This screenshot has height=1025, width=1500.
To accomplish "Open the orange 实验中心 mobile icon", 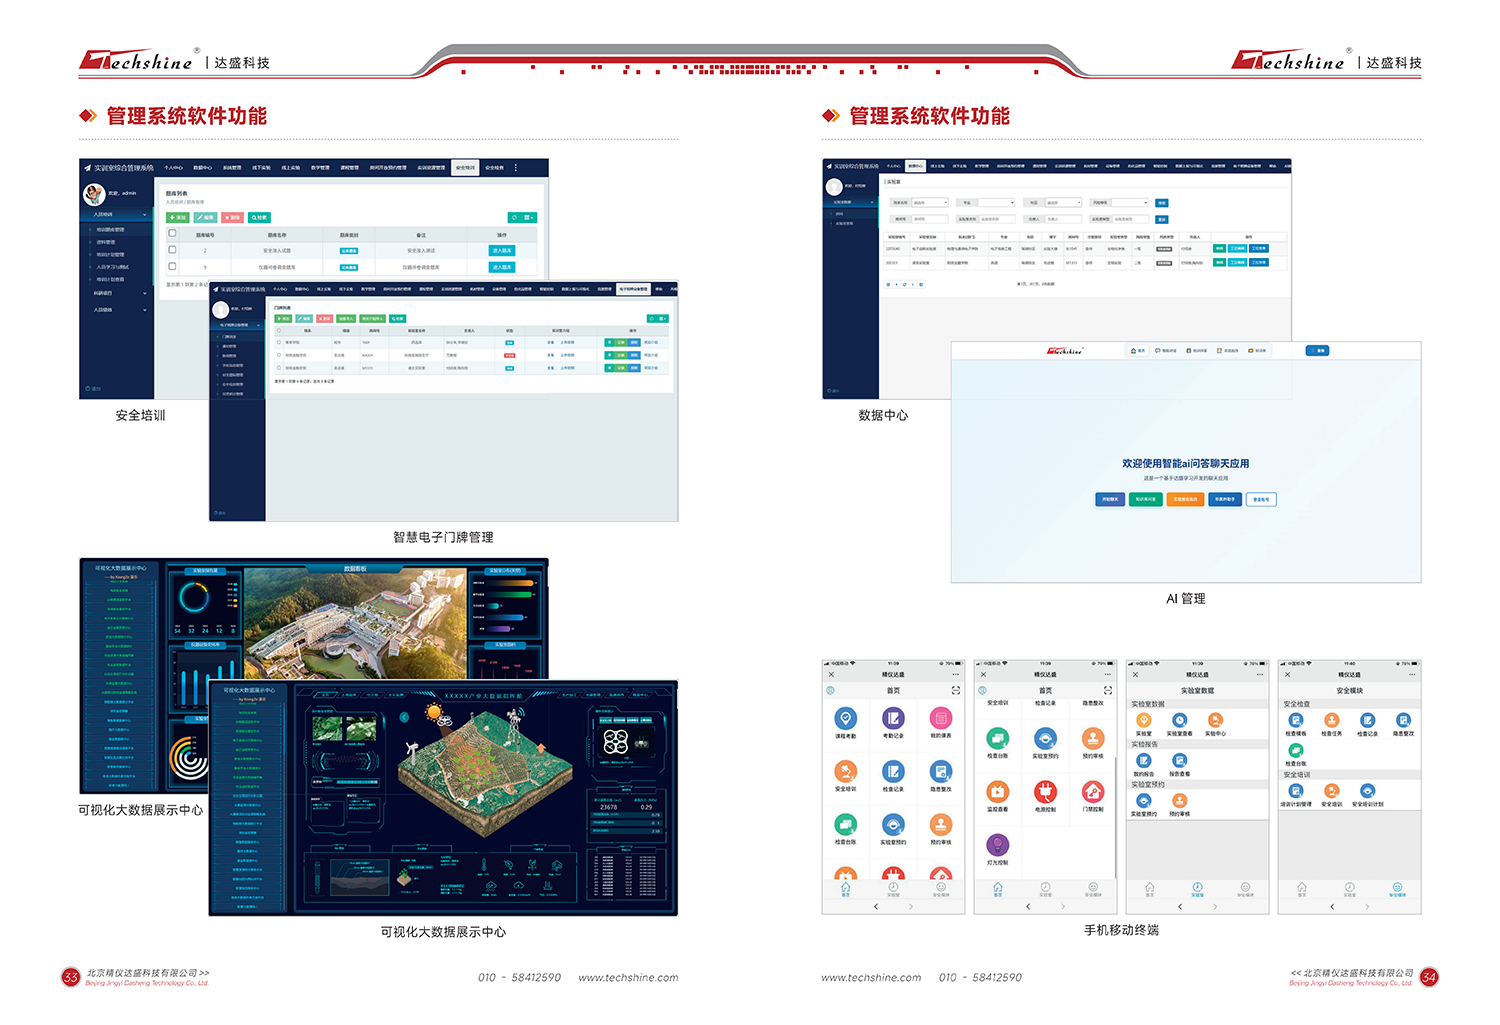I will pyautogui.click(x=1215, y=721).
